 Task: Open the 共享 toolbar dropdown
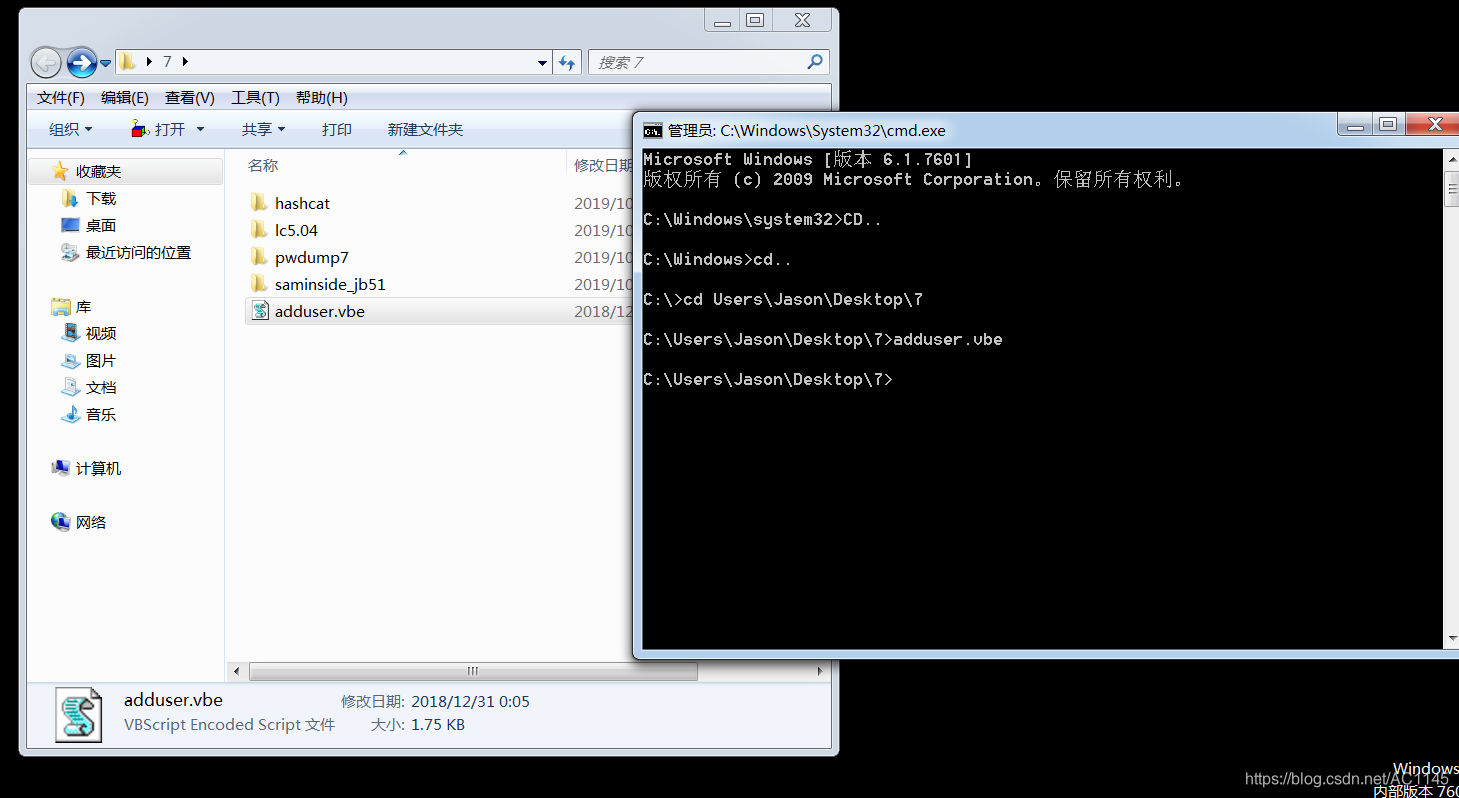(263, 129)
